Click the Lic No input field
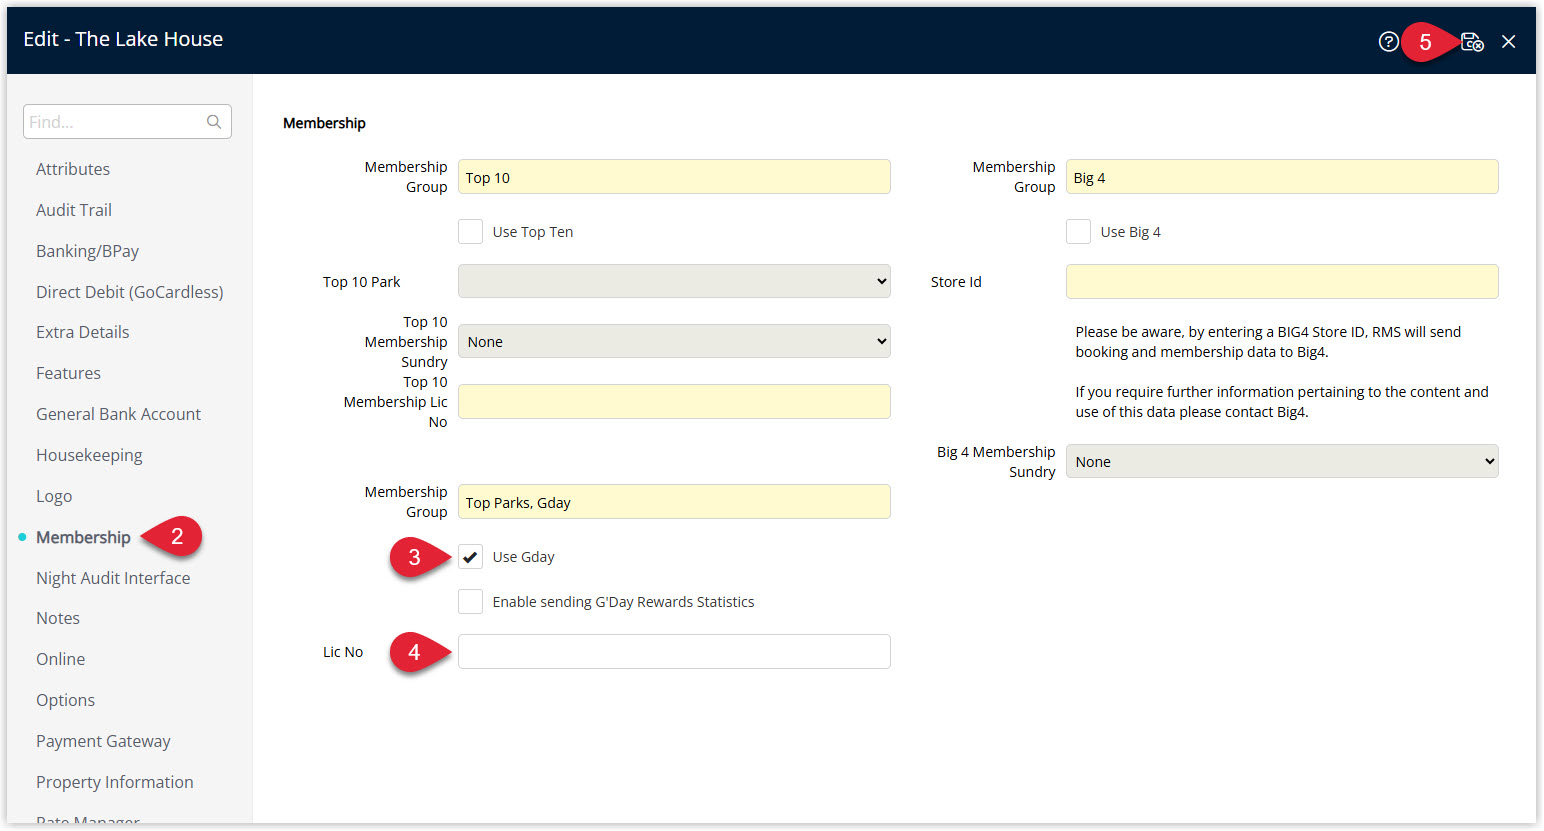 click(674, 651)
